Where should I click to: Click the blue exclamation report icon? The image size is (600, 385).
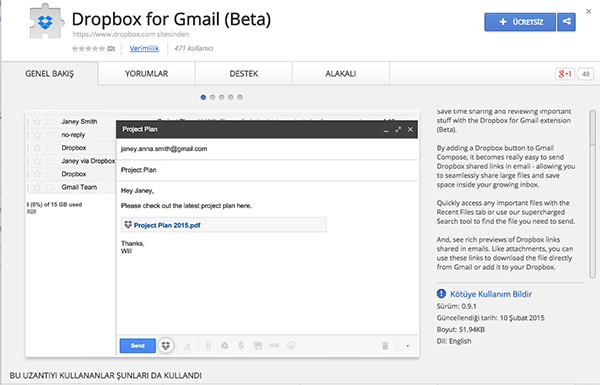(441, 294)
